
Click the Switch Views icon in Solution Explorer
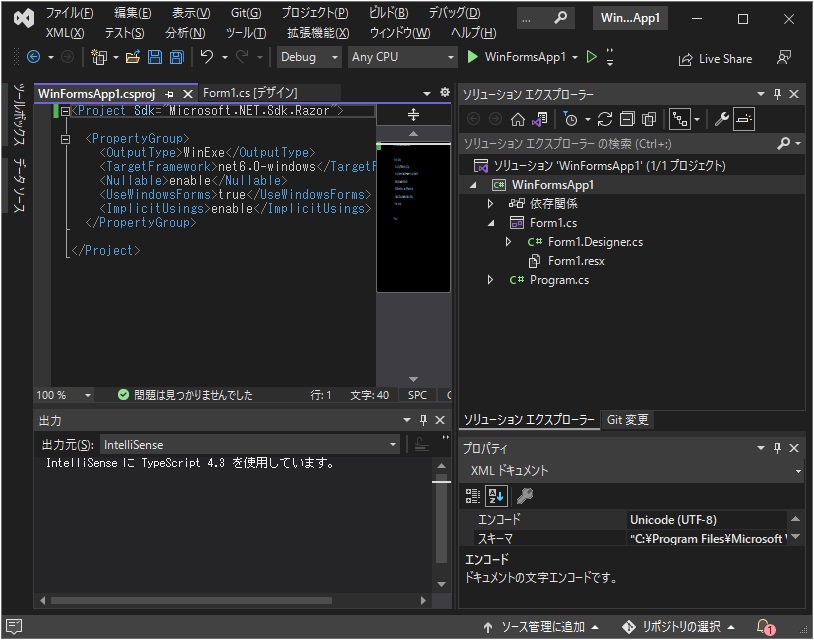coord(539,119)
